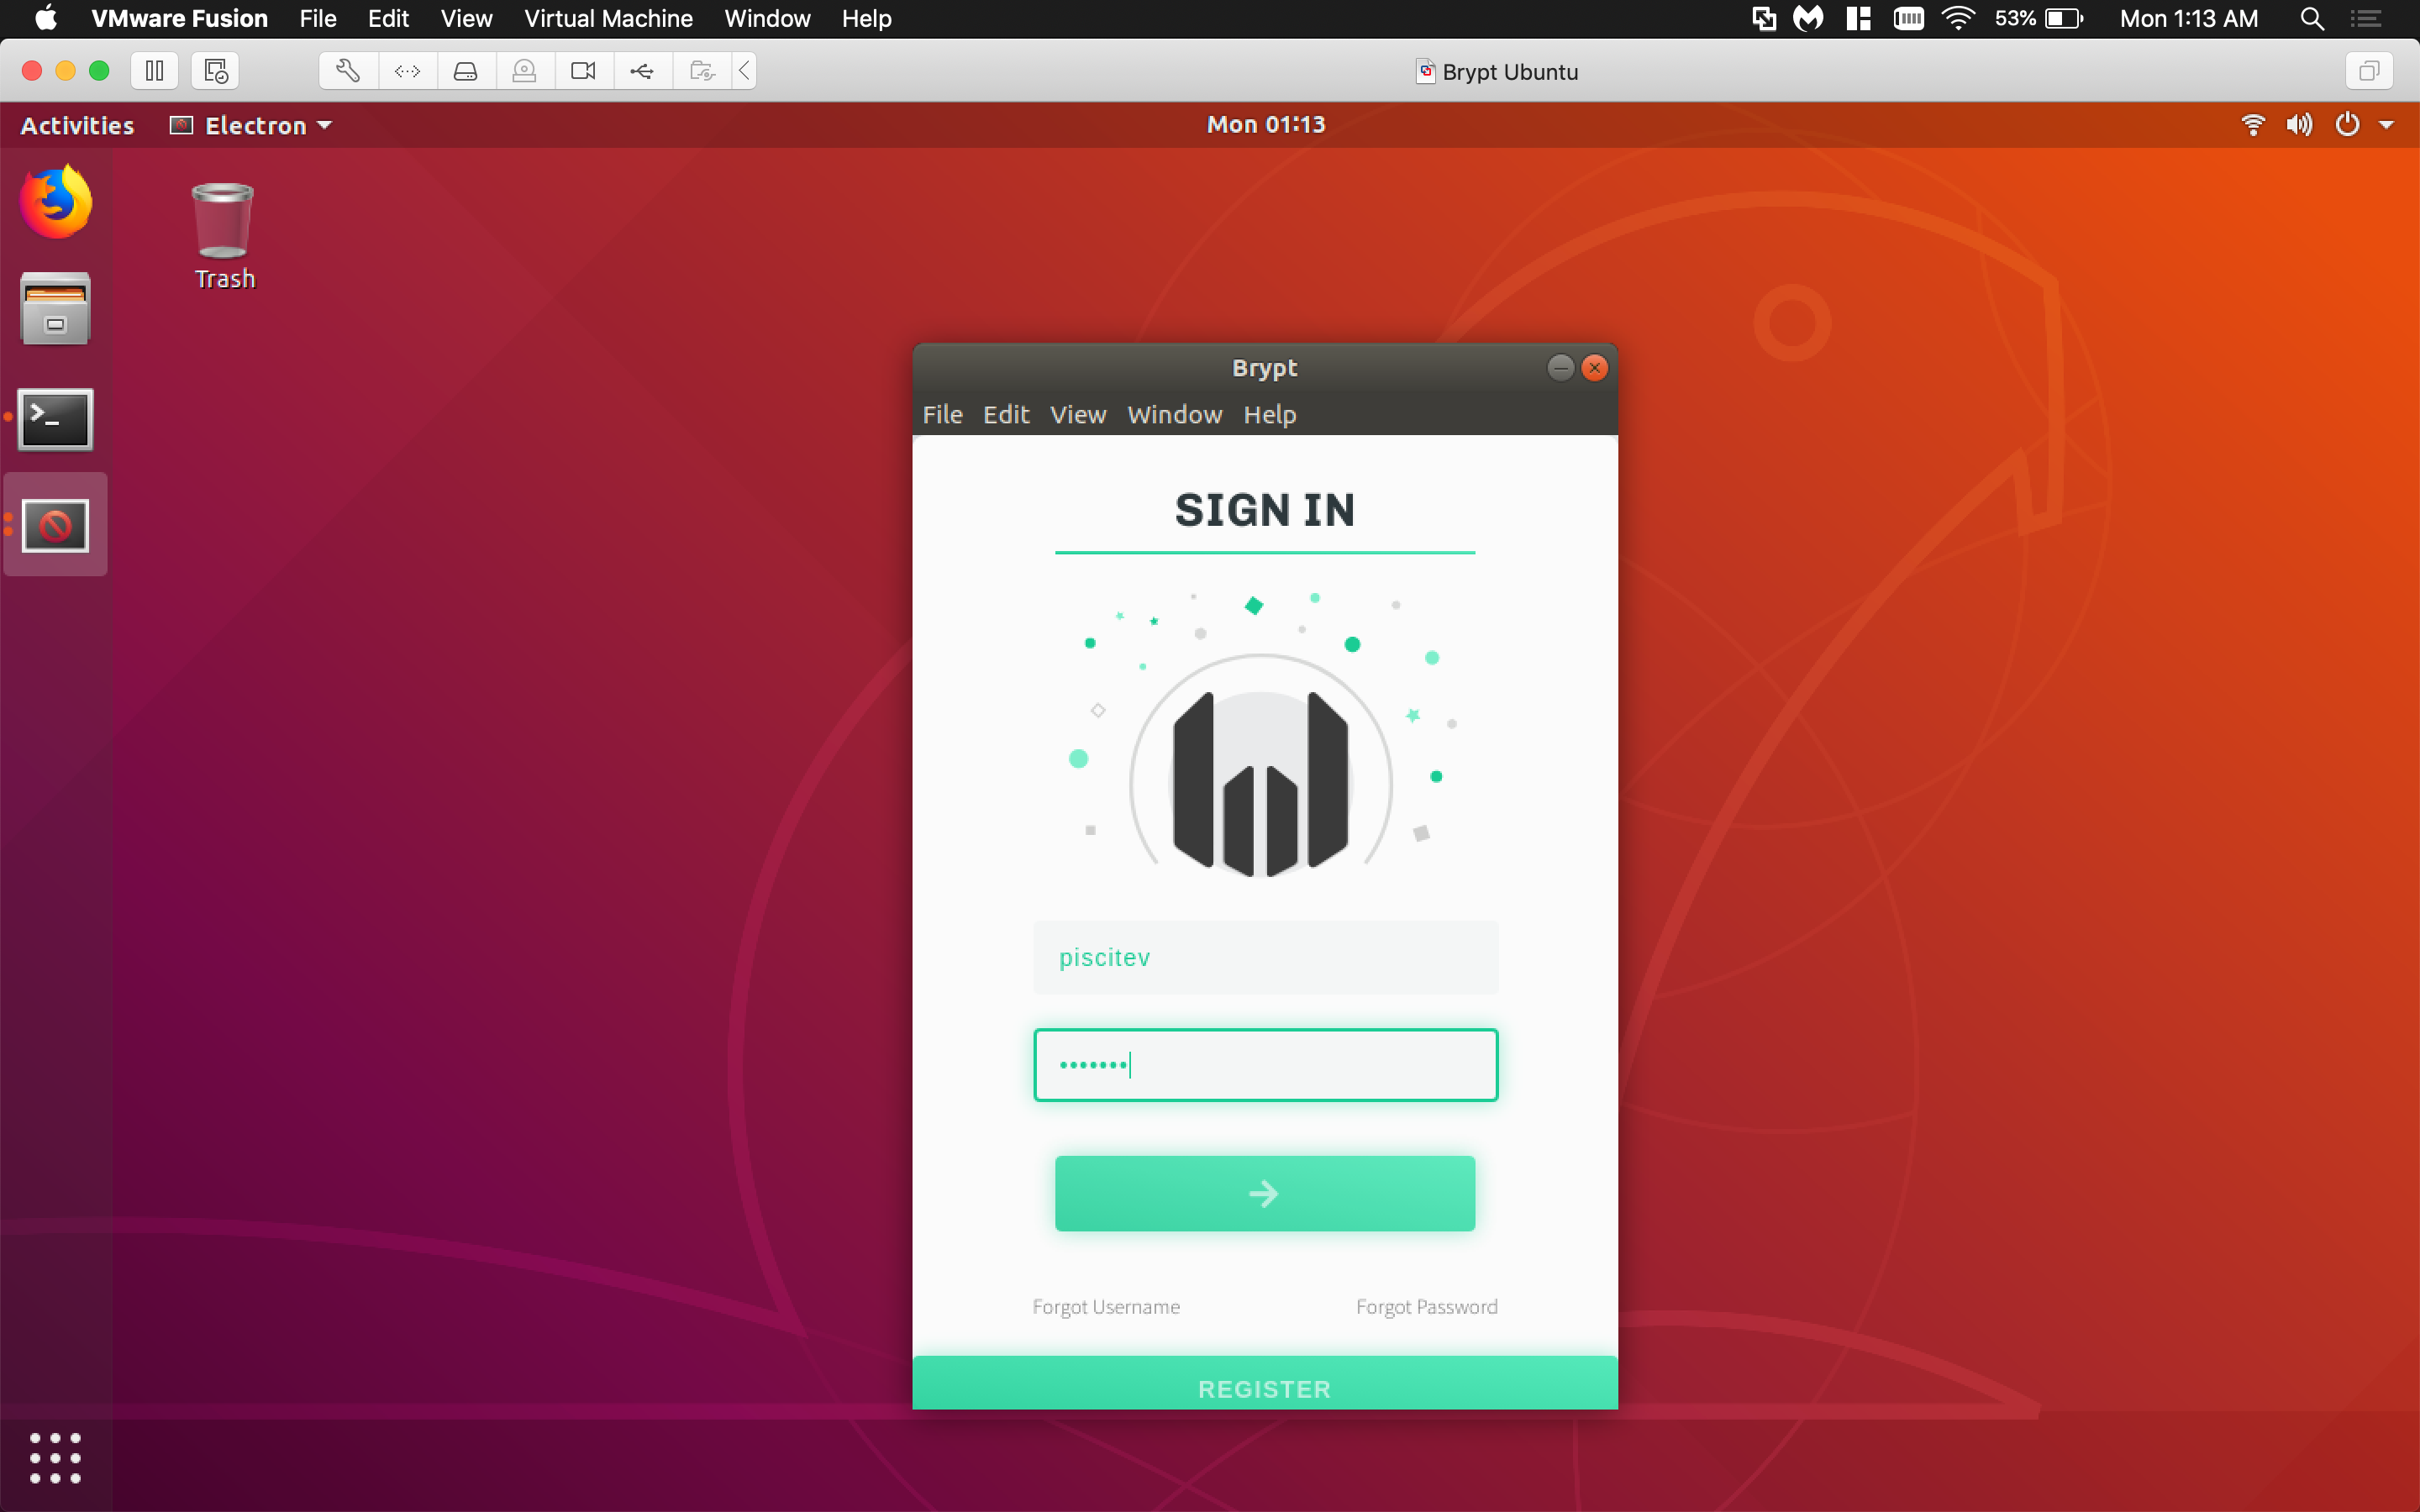Open the Ubuntu Activities overview

(x=77, y=125)
